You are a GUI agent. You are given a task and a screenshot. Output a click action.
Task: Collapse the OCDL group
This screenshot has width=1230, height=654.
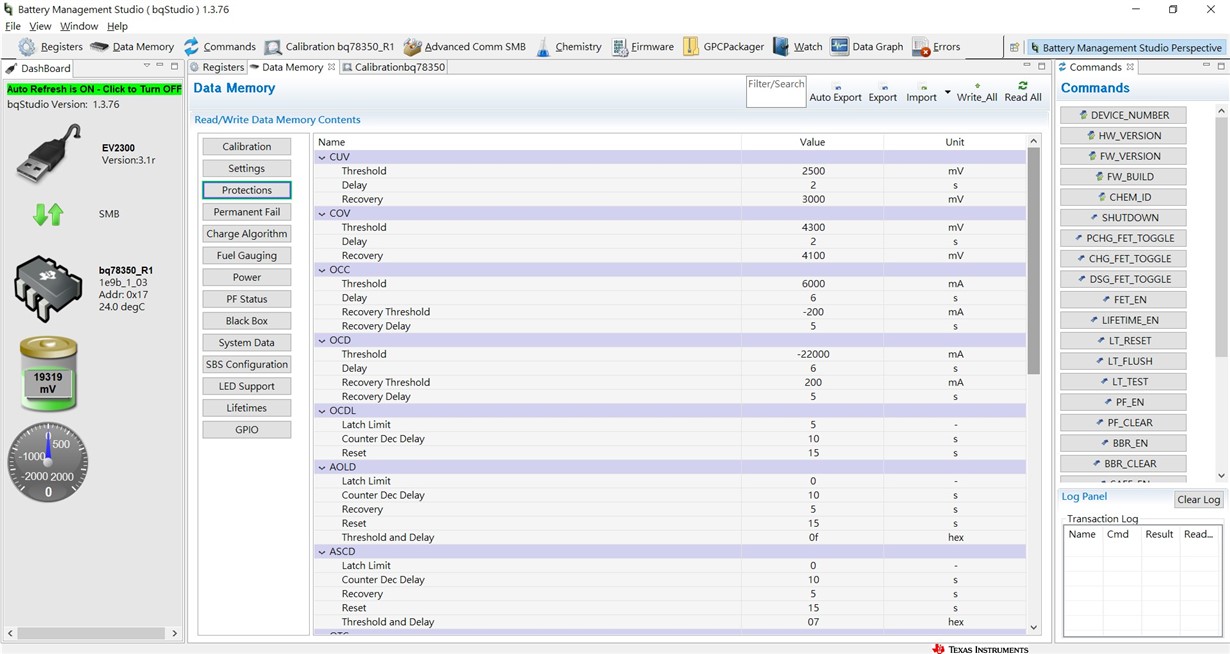point(322,410)
